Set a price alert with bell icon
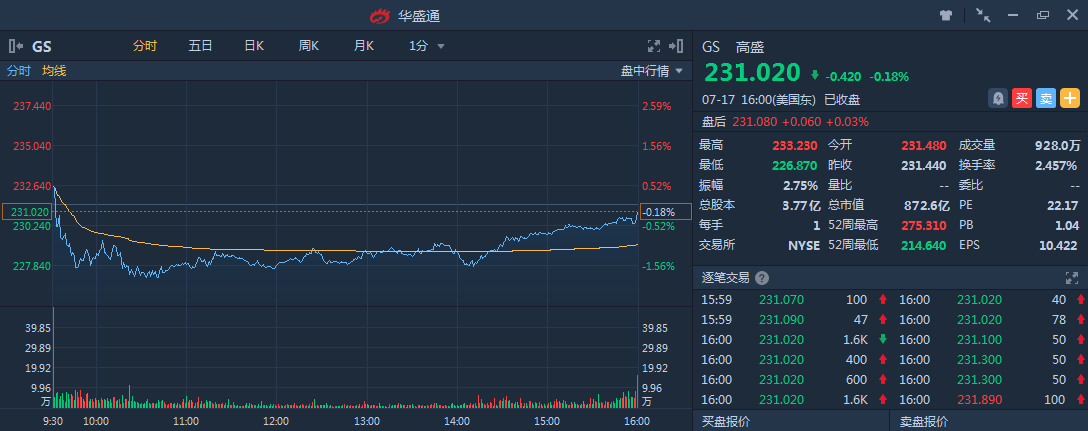 tap(997, 98)
